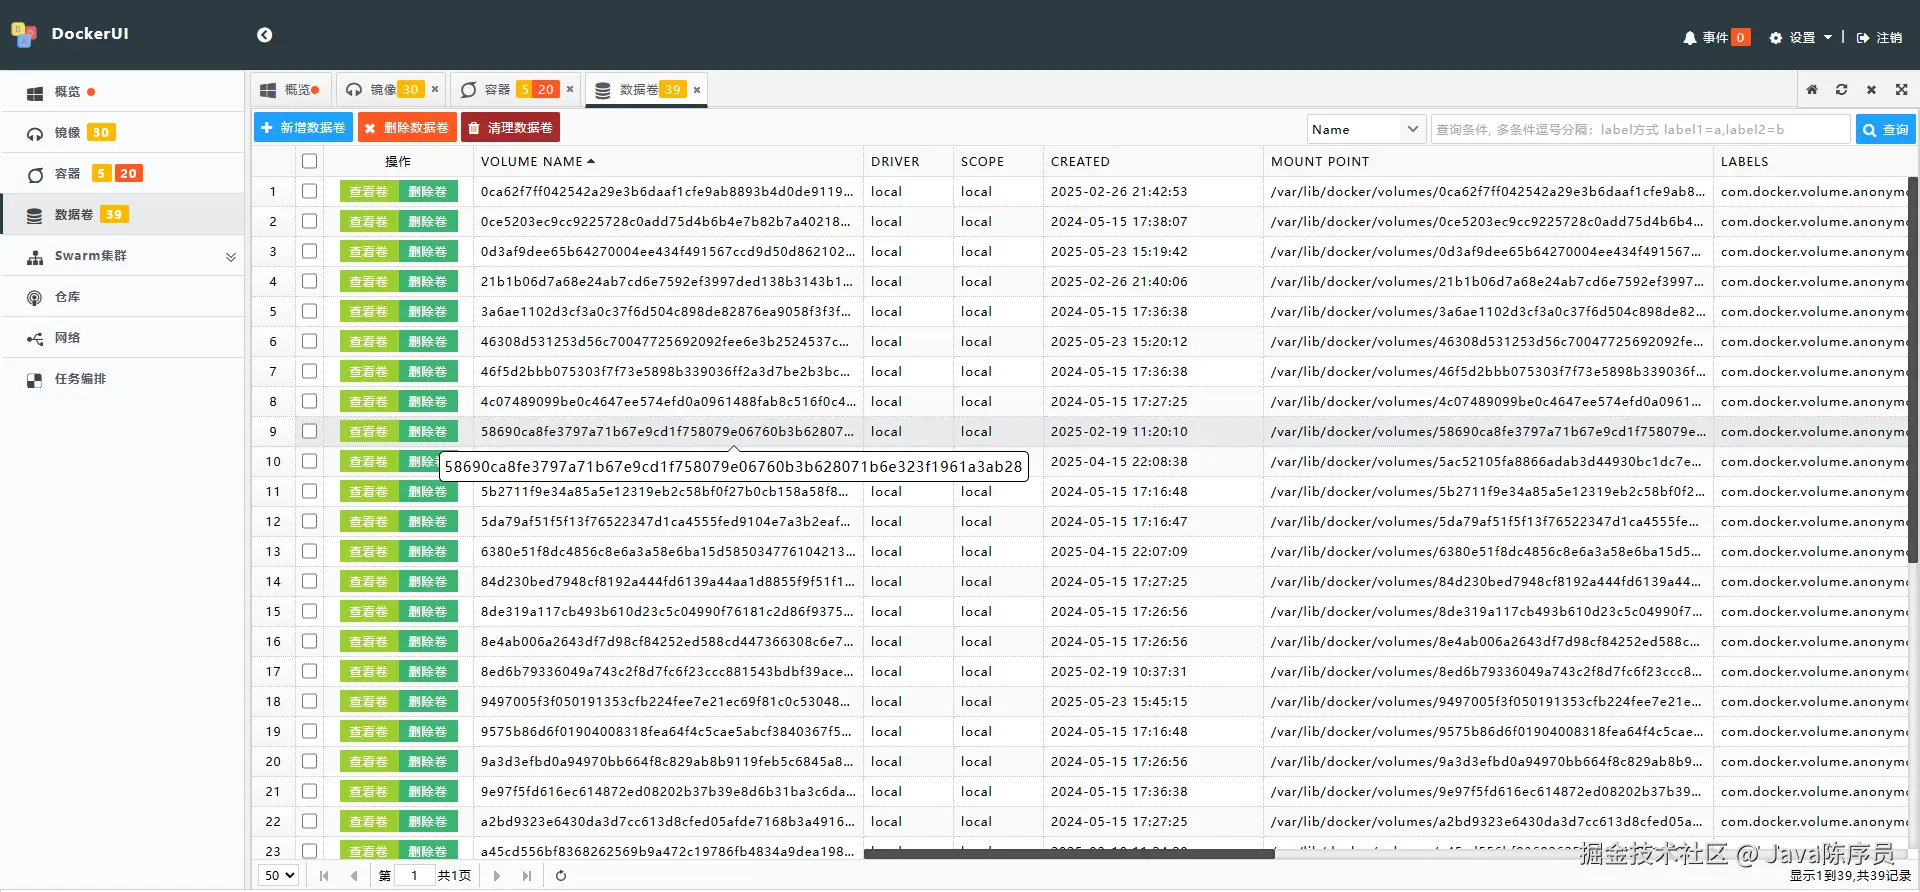
Task: Open Containers in the sidebar
Action: click(x=122, y=174)
